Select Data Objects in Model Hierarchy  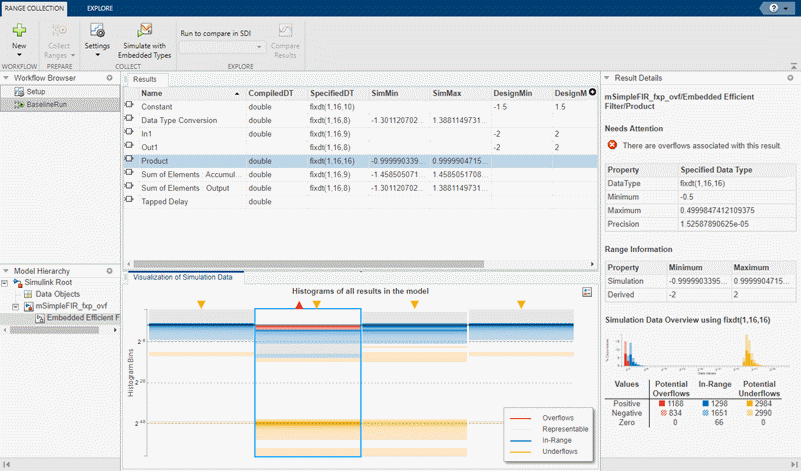pos(58,295)
